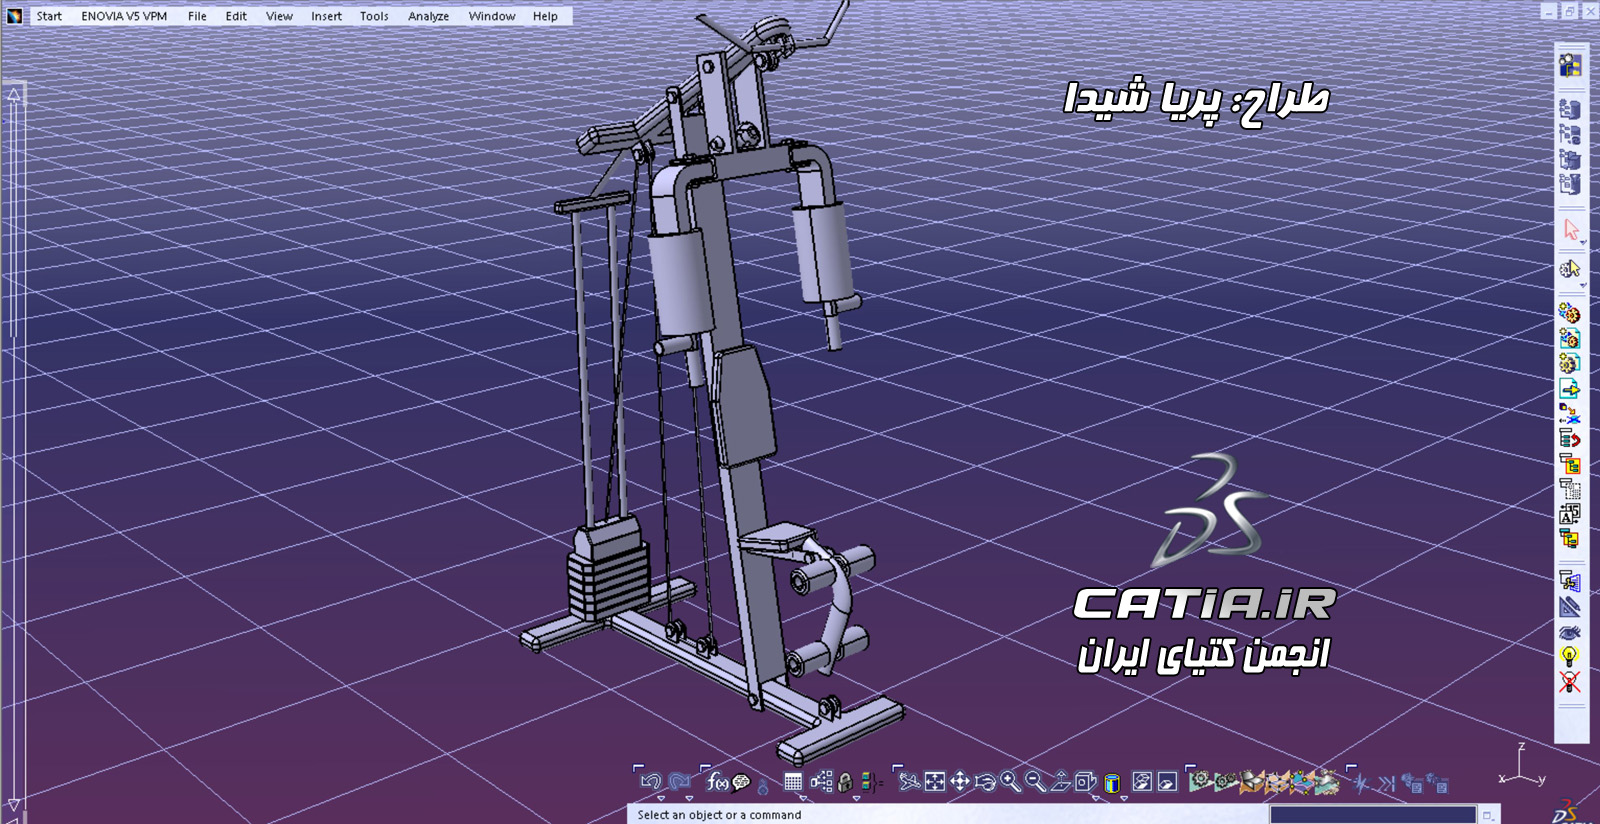Expand the Select arrow tool flyout
1600x824 pixels.
coord(1583,242)
